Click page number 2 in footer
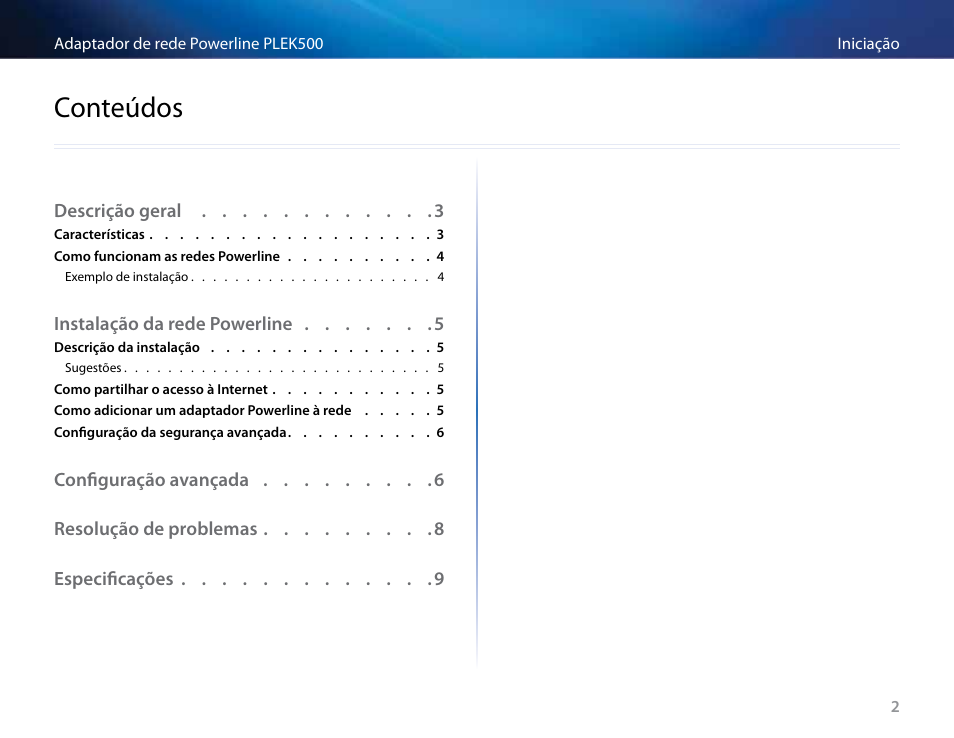 pos(895,706)
